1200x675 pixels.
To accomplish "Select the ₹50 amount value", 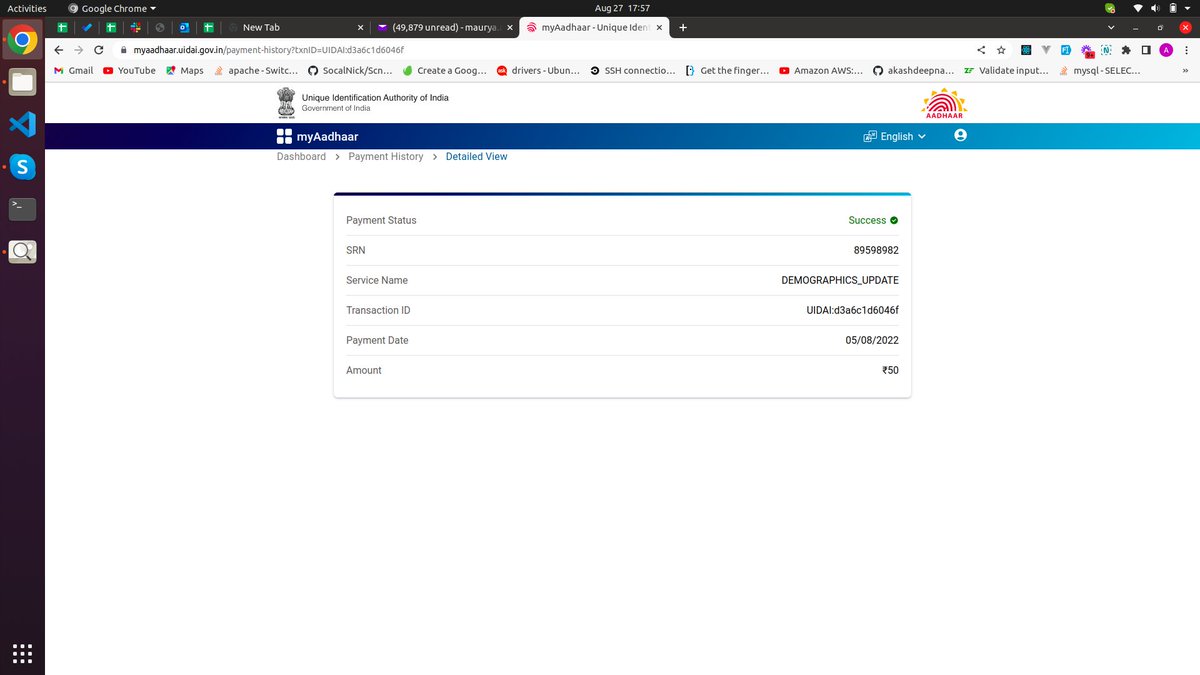I will (890, 370).
